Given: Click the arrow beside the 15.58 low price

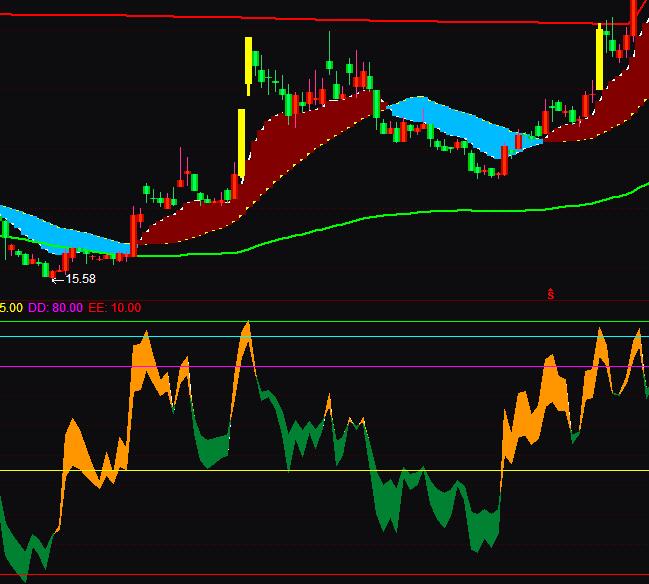Looking at the screenshot, I should point(58,279).
